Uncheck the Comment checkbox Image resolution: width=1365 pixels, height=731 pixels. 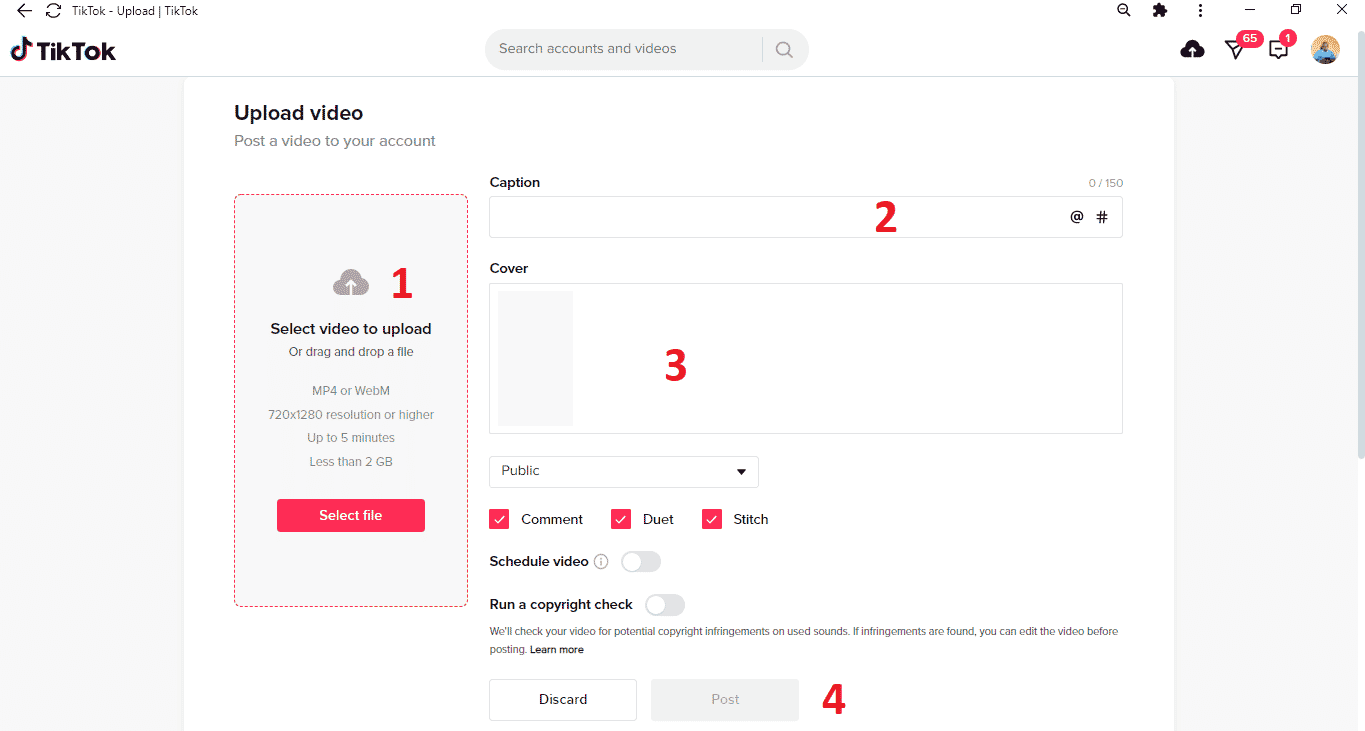click(499, 519)
